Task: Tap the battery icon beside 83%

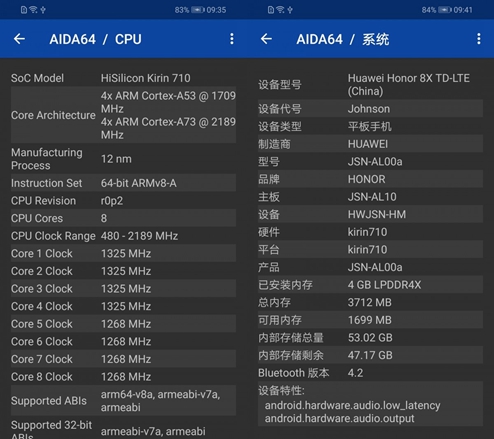Action: point(198,10)
